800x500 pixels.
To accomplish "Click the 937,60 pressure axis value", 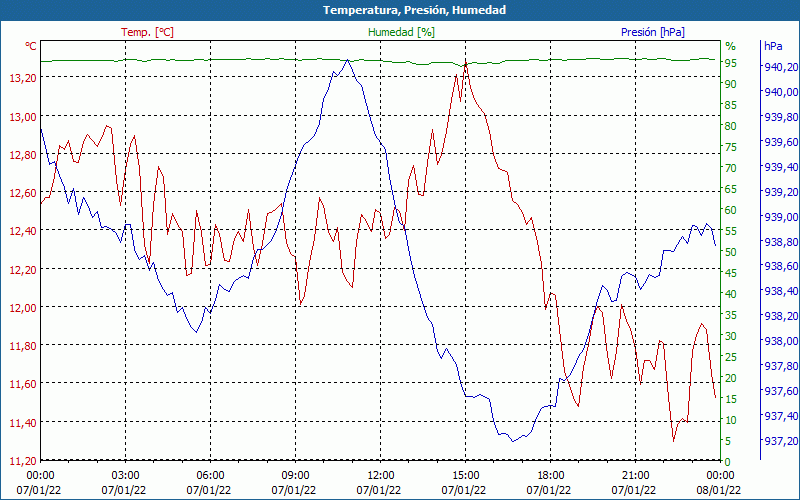I will click(x=781, y=391).
